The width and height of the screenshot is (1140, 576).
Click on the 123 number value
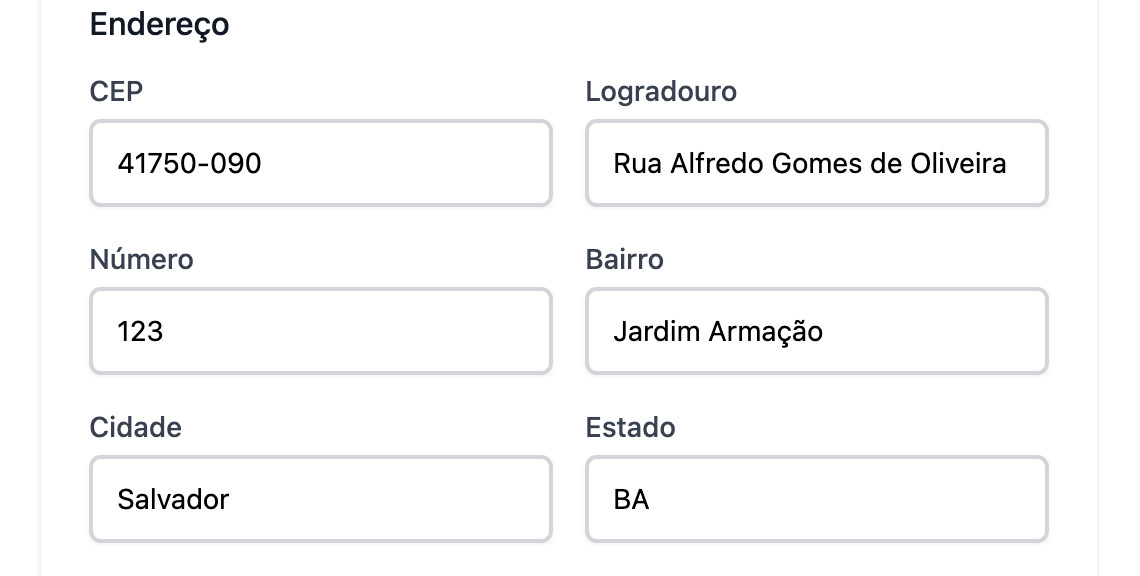(140, 331)
